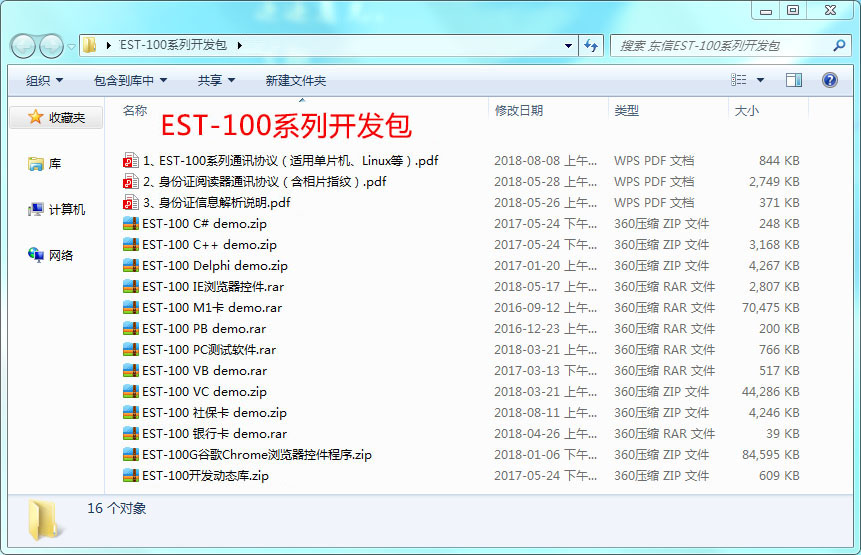Select the 库 (Libraries) sidebar item
Viewport: 861px width, 555px height.
pos(45,164)
